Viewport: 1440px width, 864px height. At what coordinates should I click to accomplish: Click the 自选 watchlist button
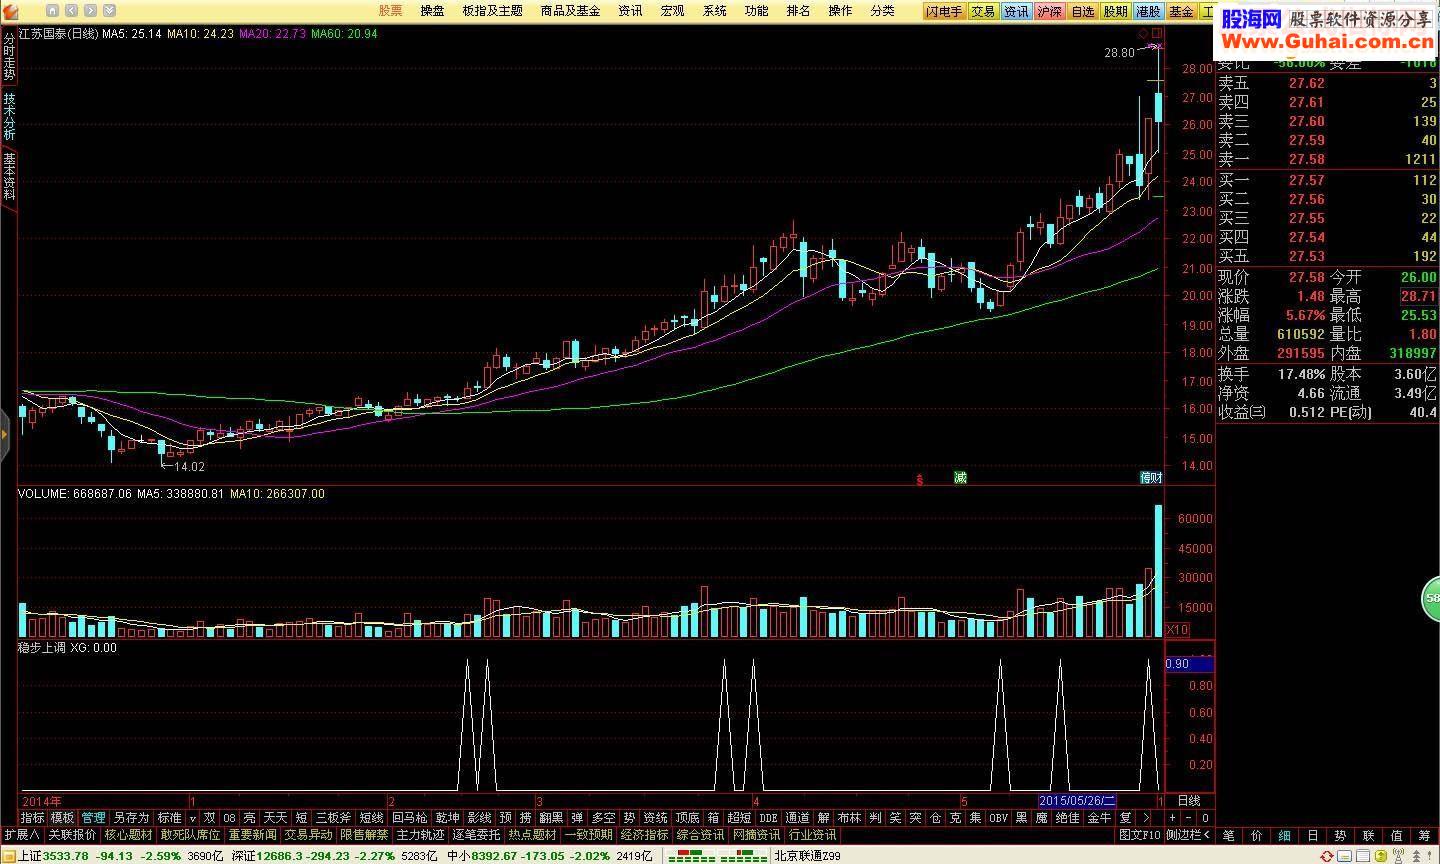pos(1082,12)
